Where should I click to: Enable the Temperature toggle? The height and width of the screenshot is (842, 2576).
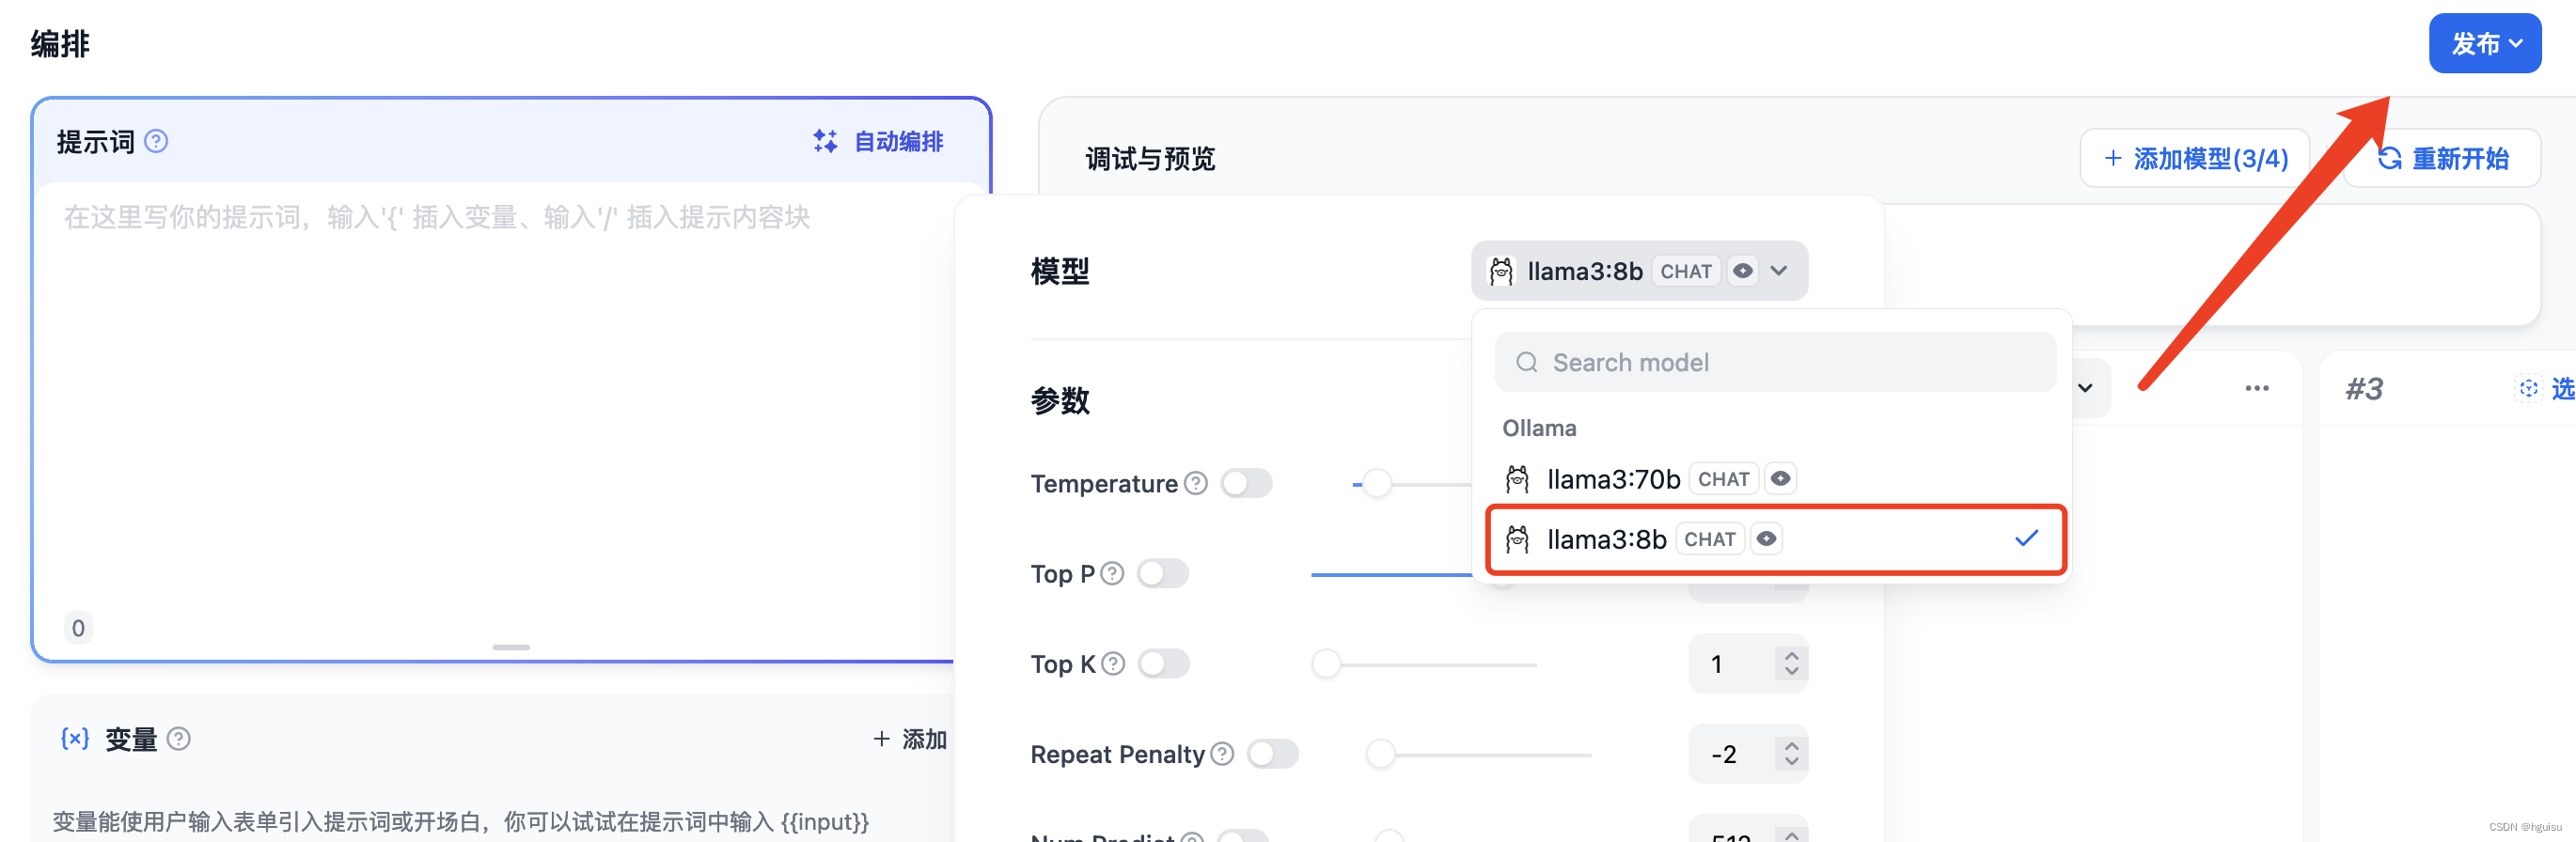(1246, 484)
